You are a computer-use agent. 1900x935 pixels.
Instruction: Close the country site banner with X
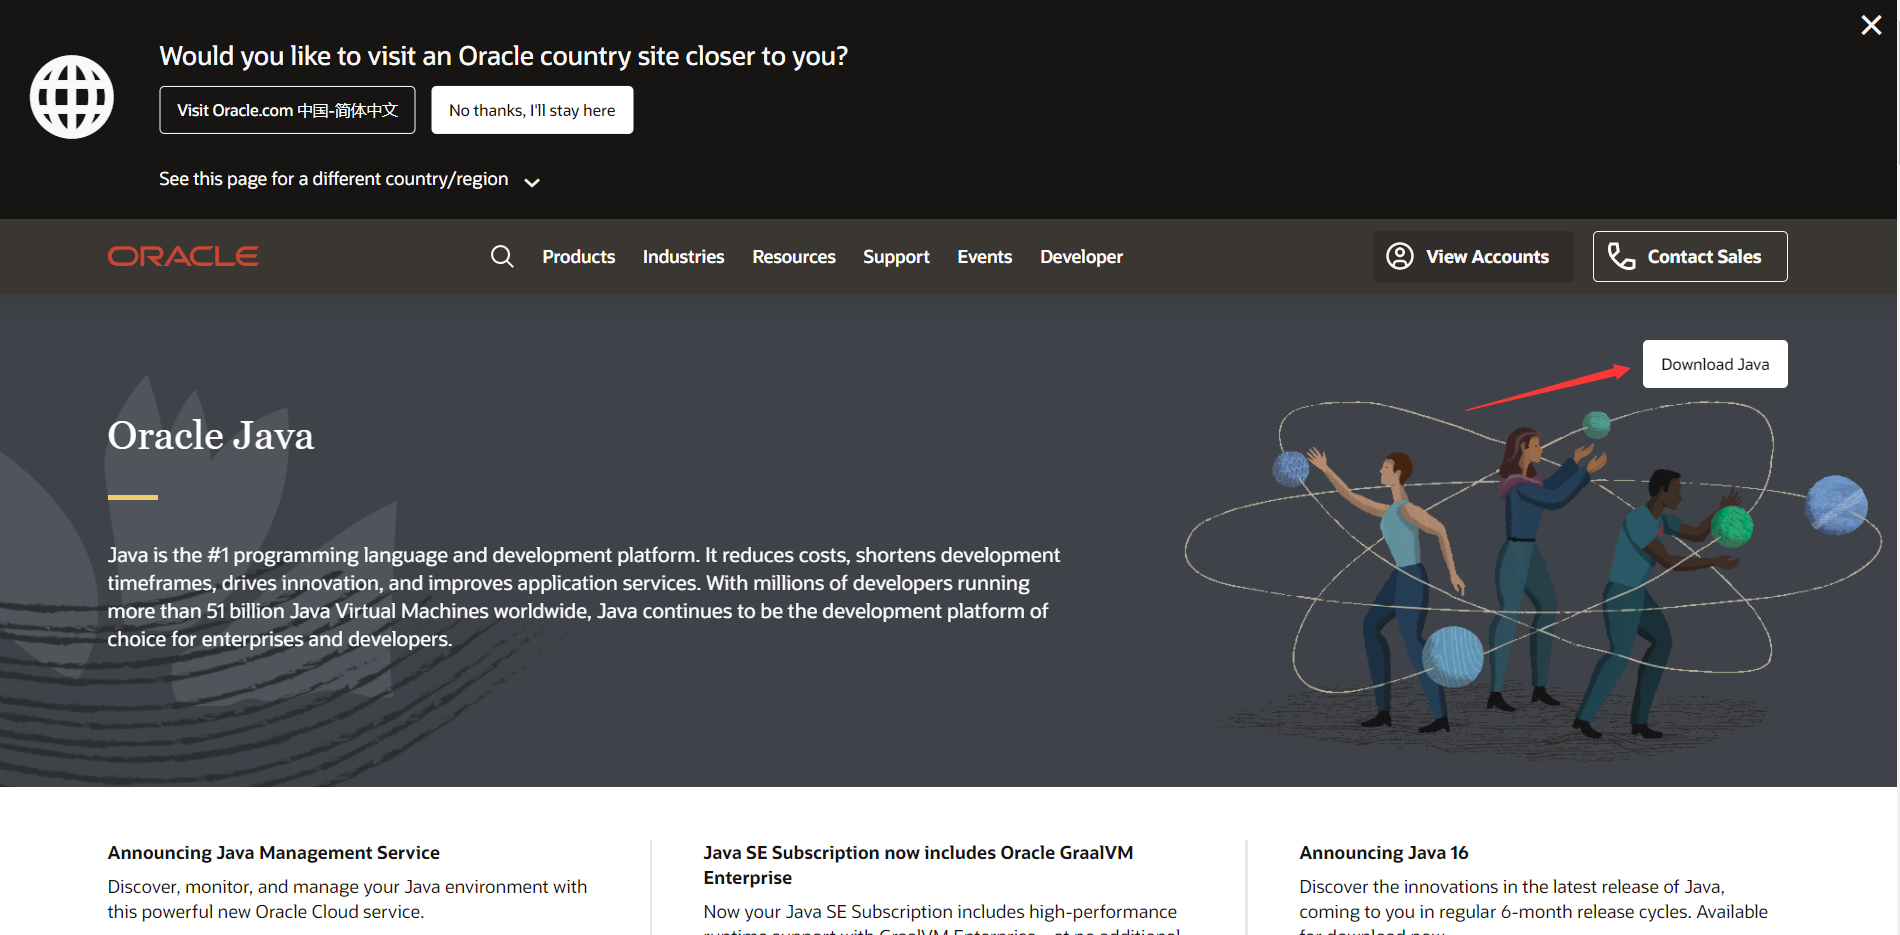(x=1871, y=25)
